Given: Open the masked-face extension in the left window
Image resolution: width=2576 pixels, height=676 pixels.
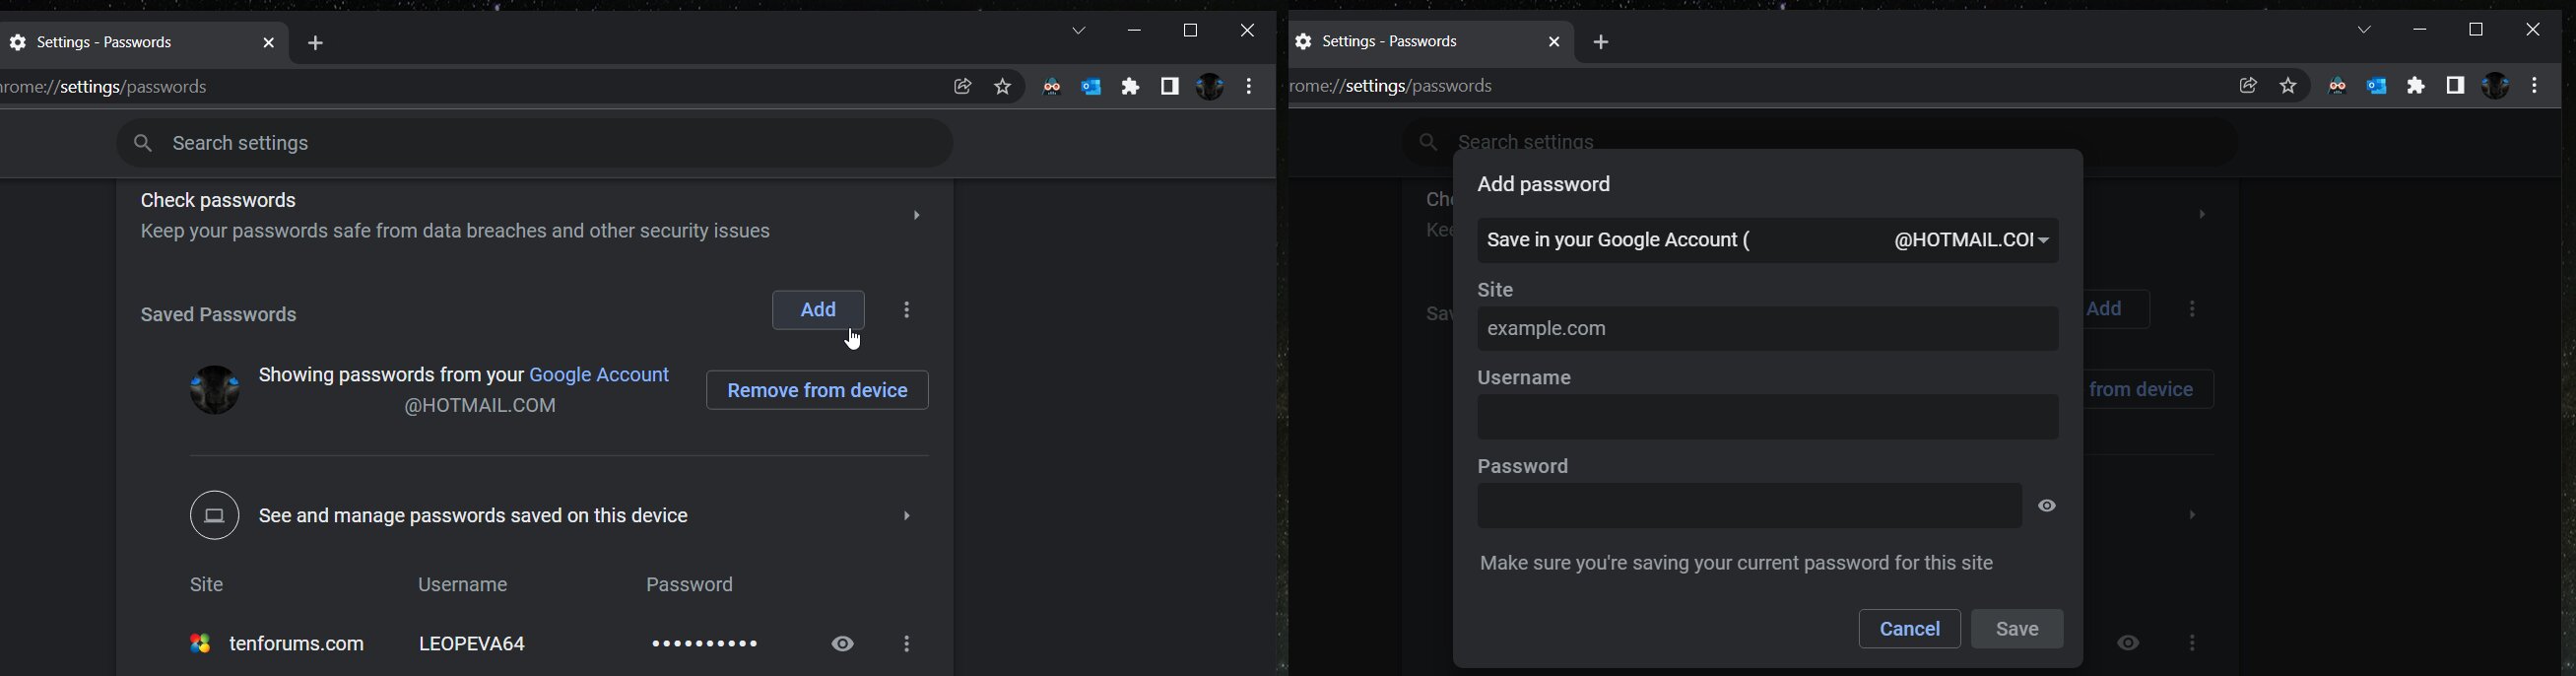Looking at the screenshot, I should pyautogui.click(x=1051, y=87).
